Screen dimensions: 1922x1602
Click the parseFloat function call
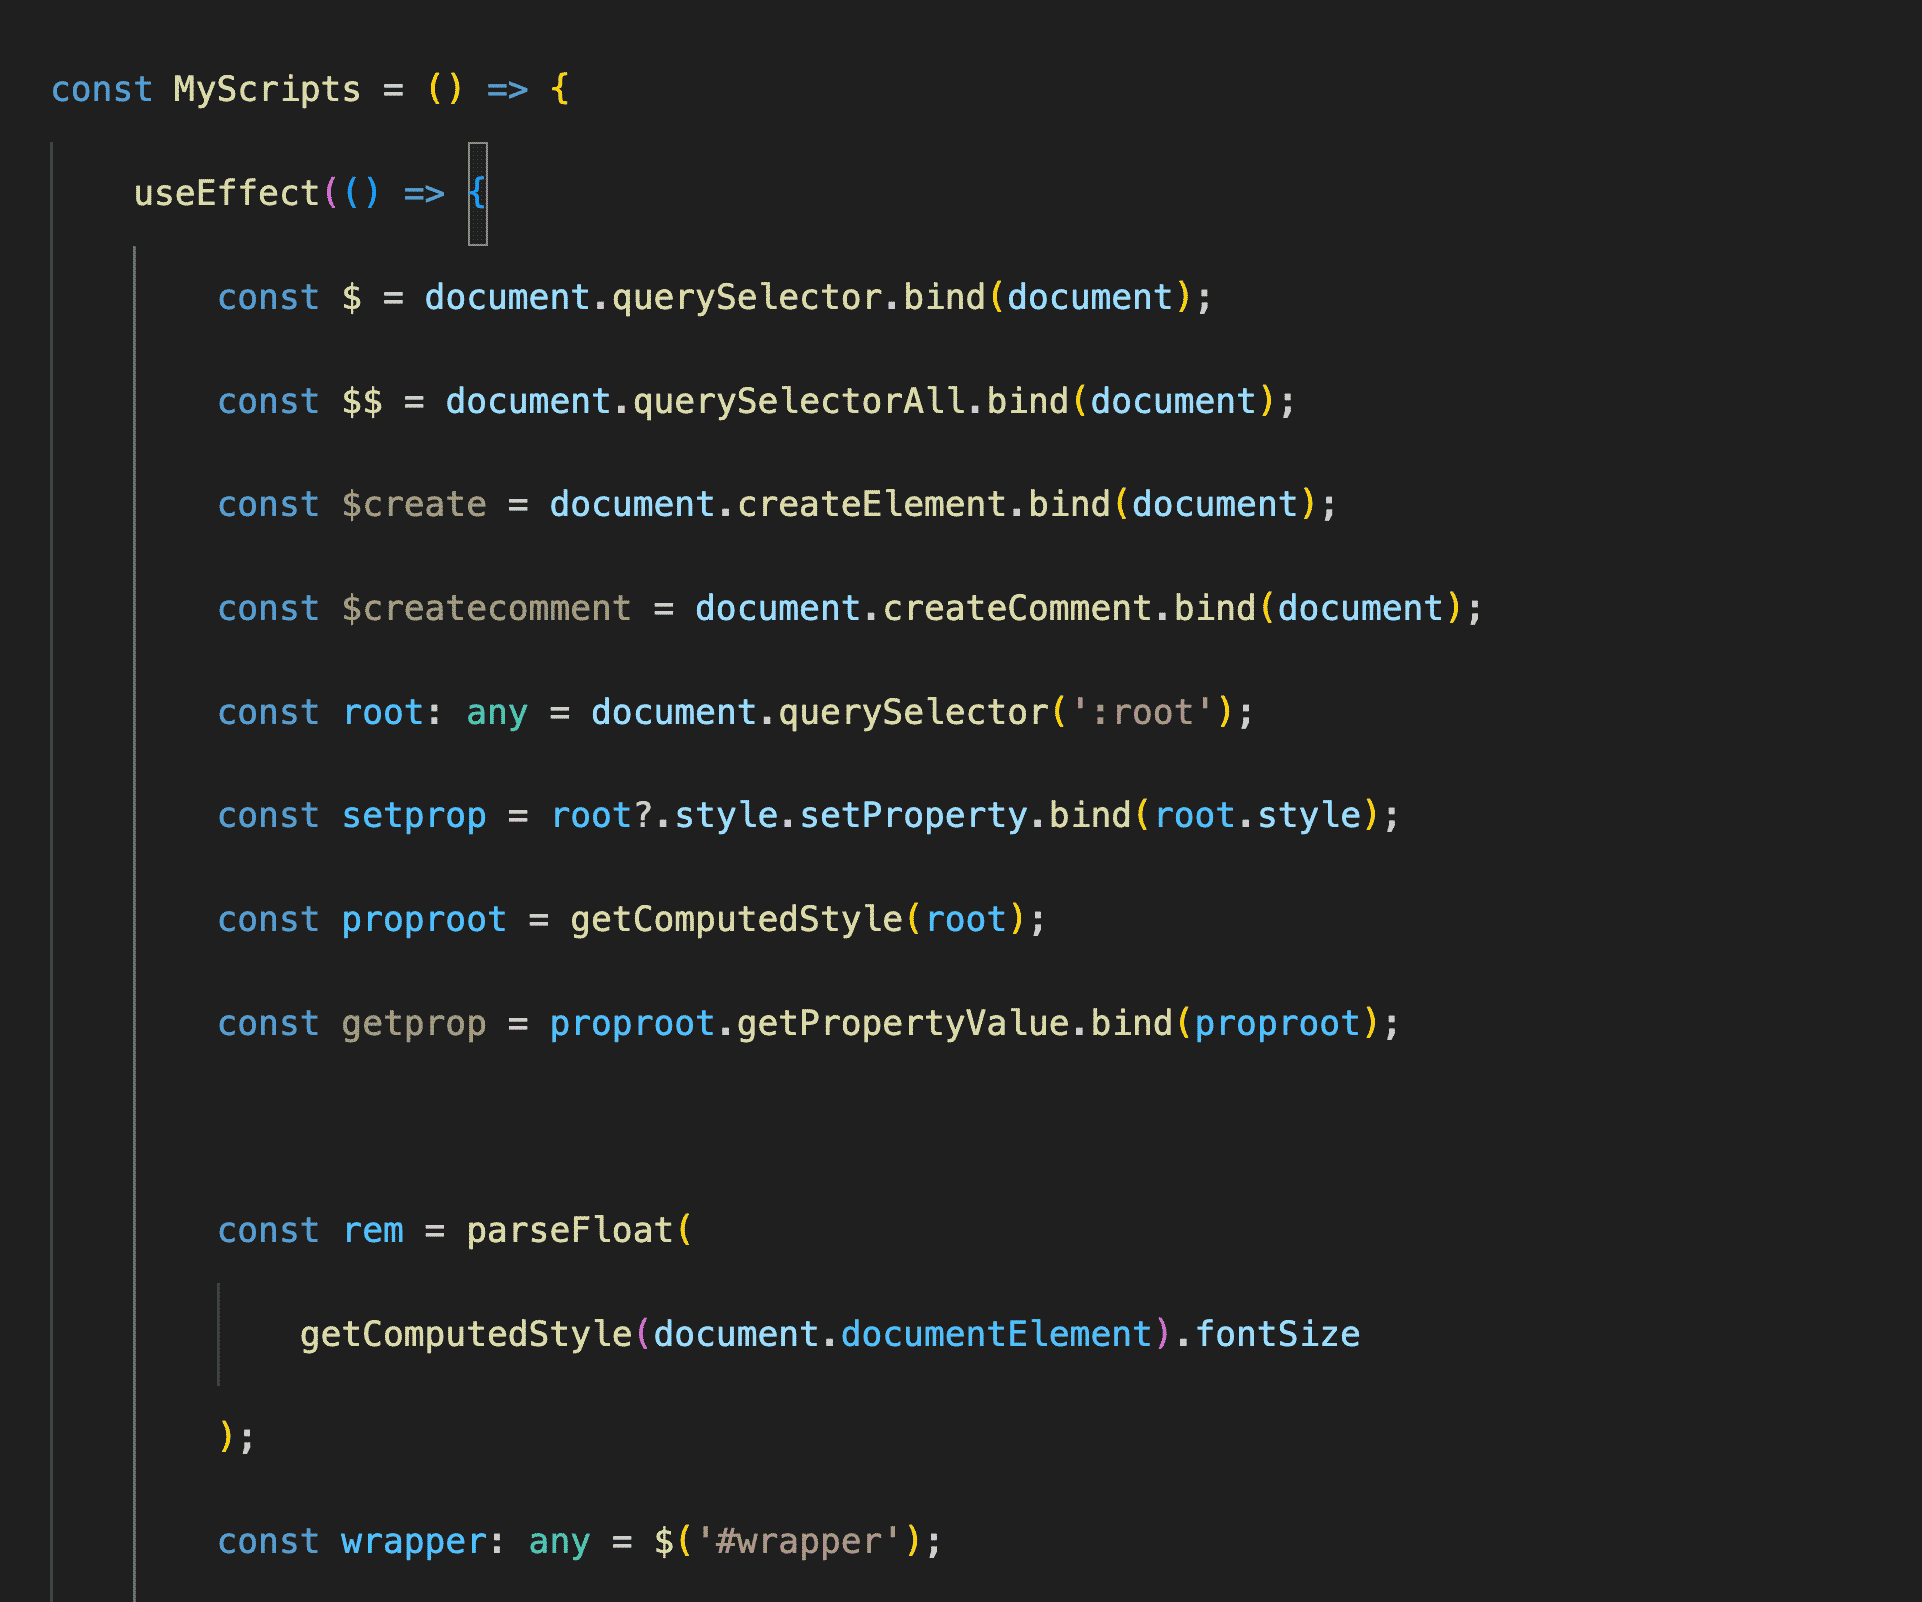point(570,1230)
